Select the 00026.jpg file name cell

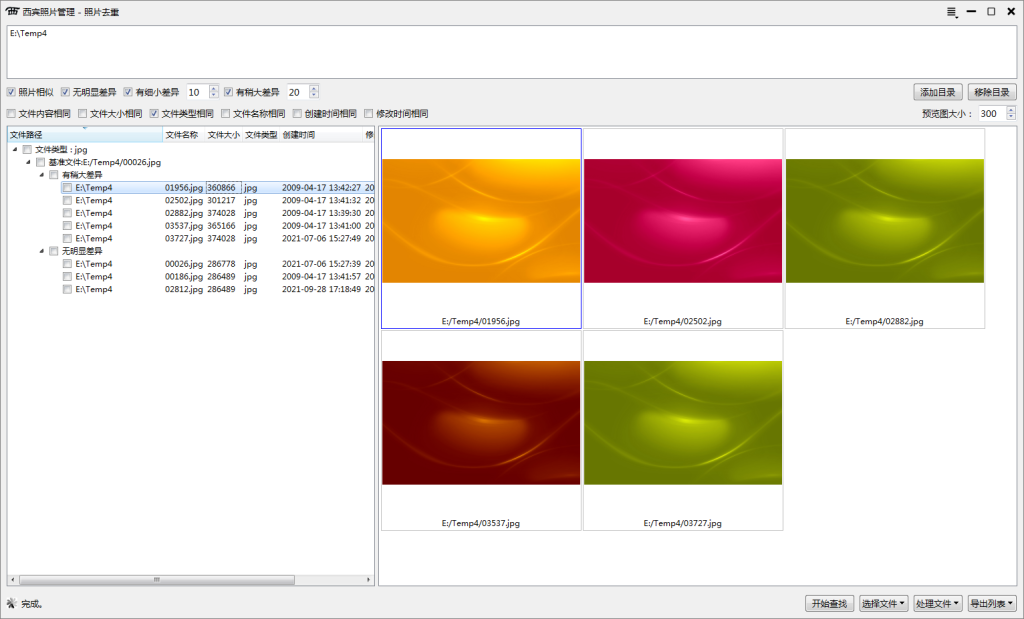[184, 264]
